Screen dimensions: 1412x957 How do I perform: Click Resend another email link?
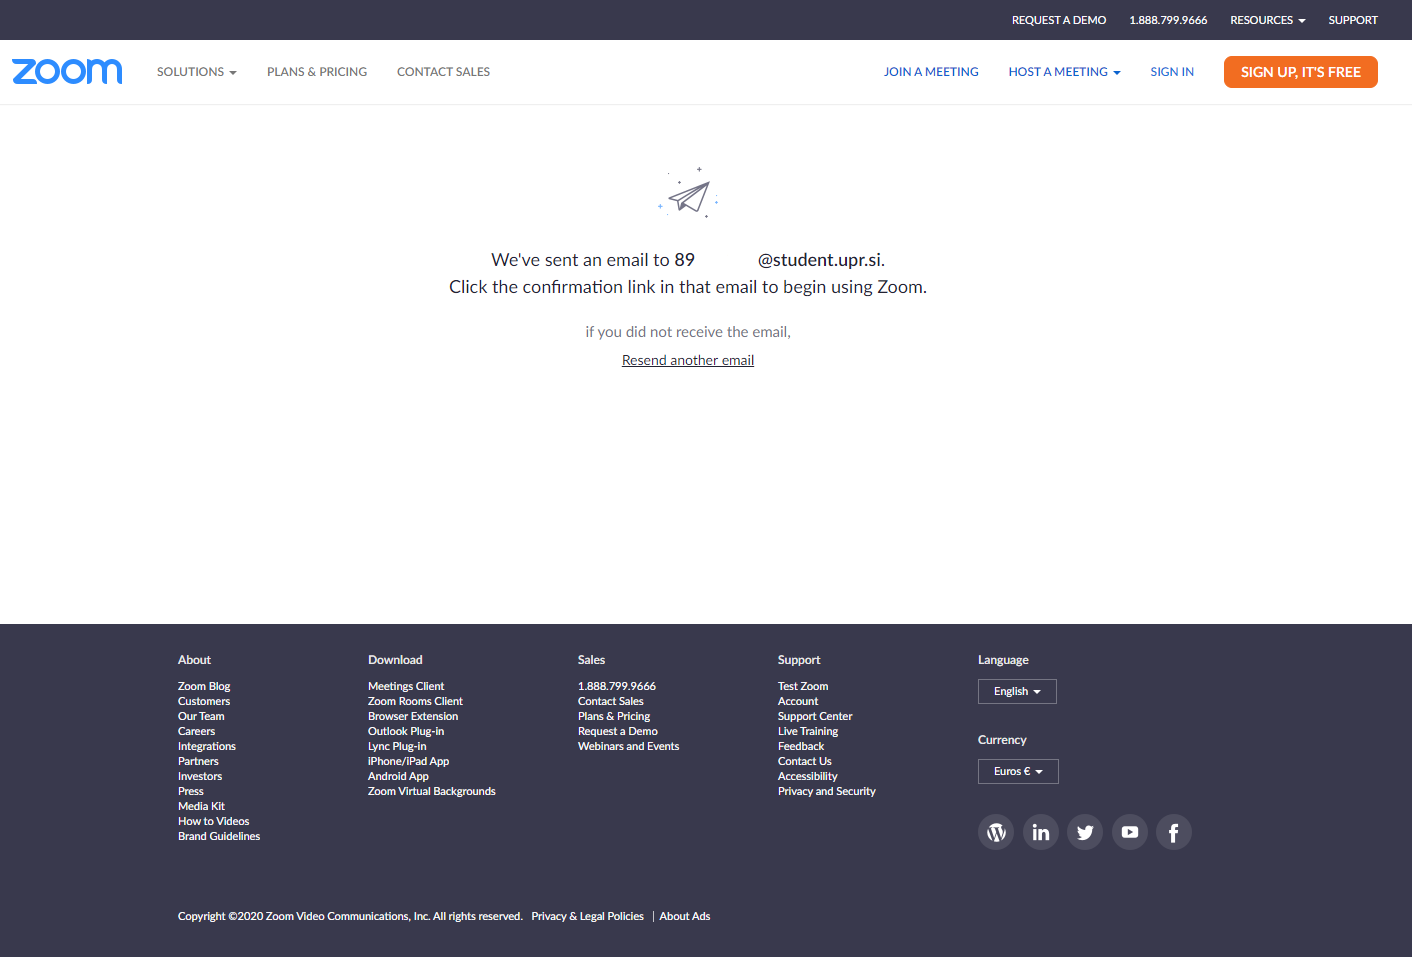coord(688,360)
